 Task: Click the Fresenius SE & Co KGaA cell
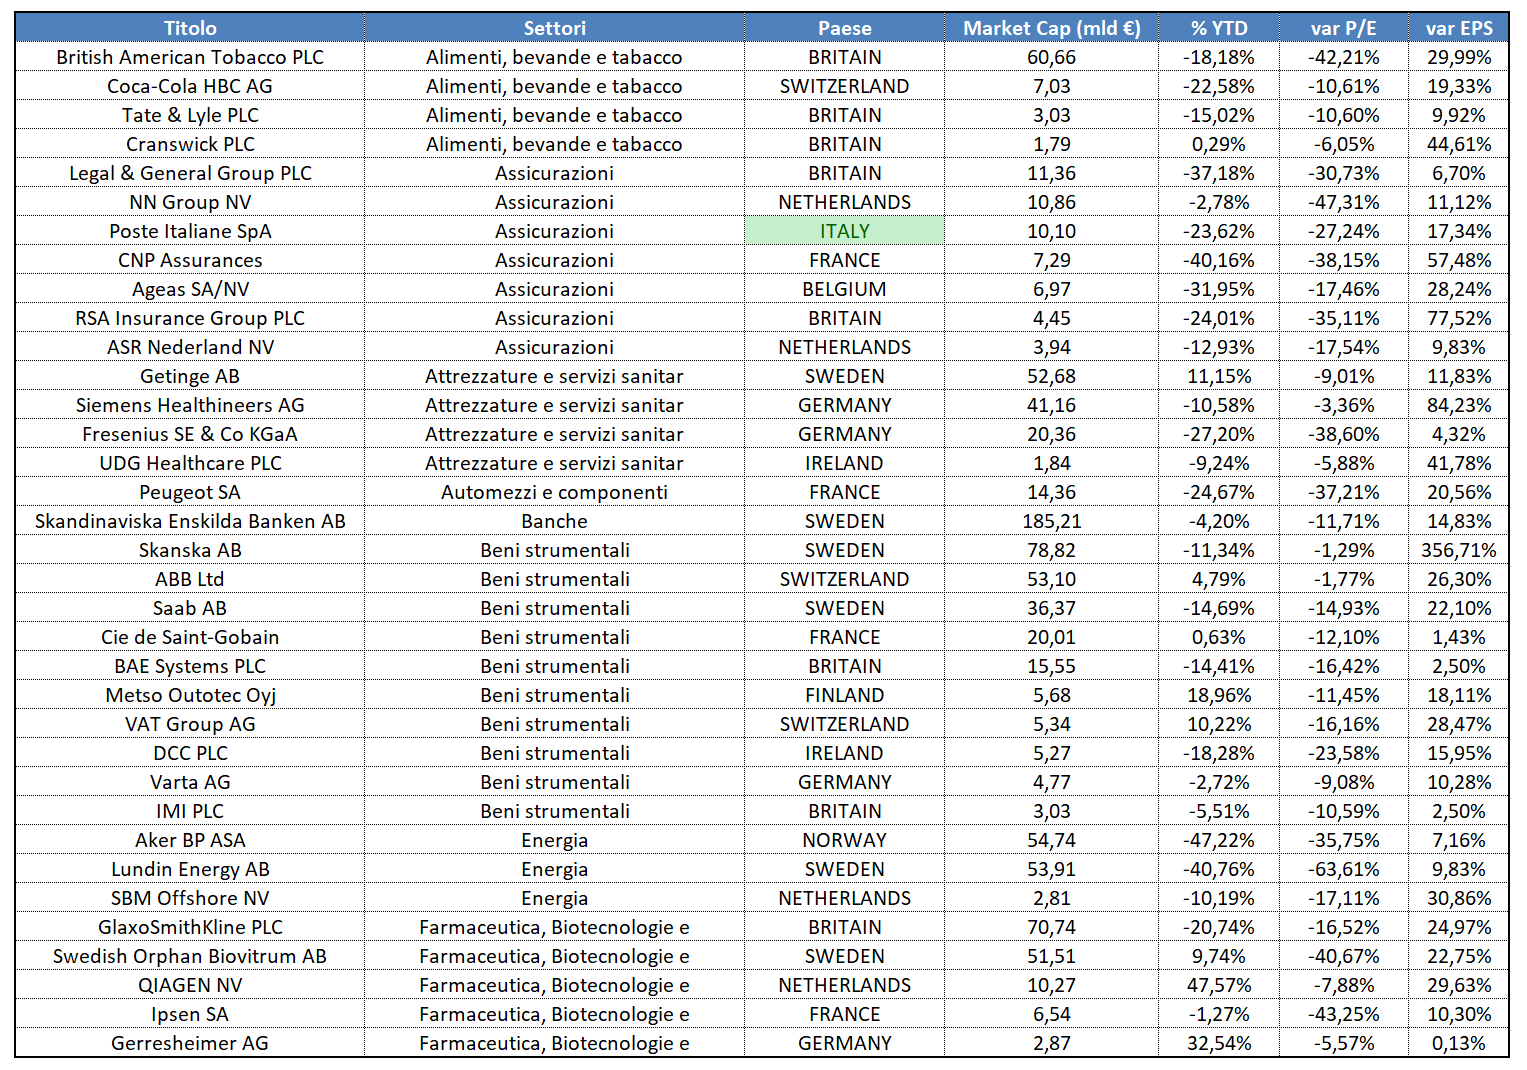pos(190,434)
